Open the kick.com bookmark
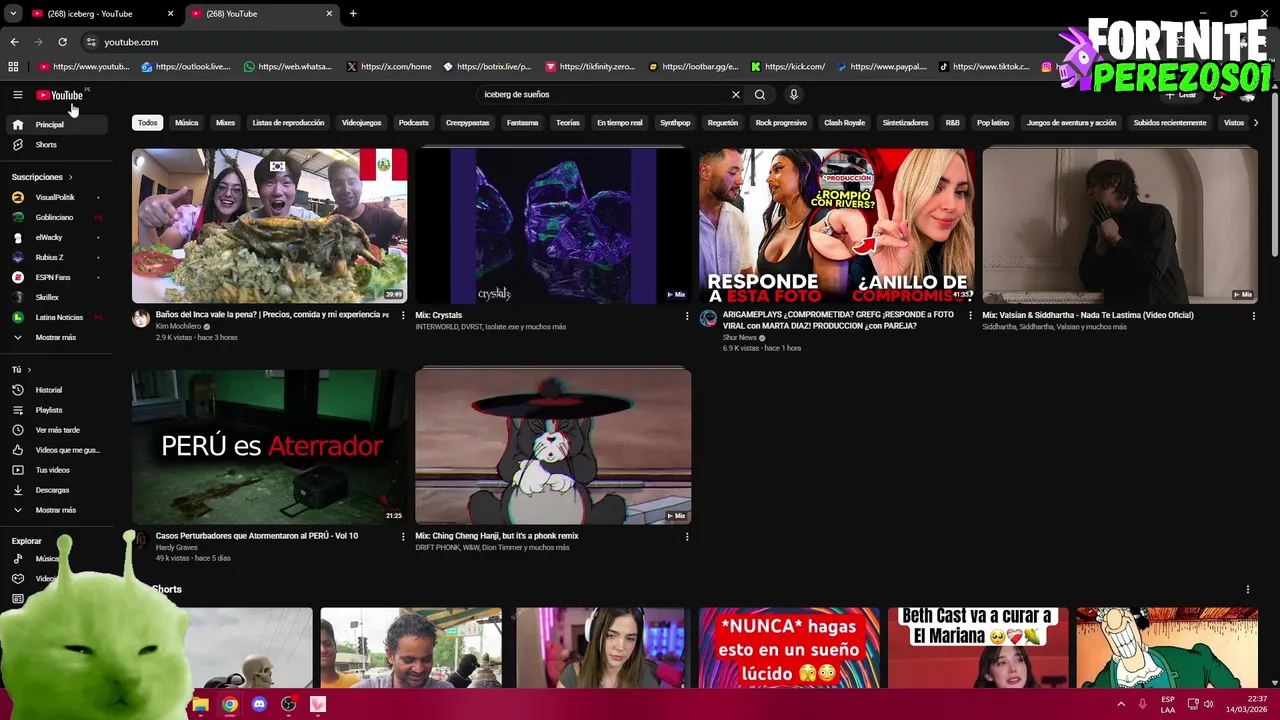 pos(788,67)
